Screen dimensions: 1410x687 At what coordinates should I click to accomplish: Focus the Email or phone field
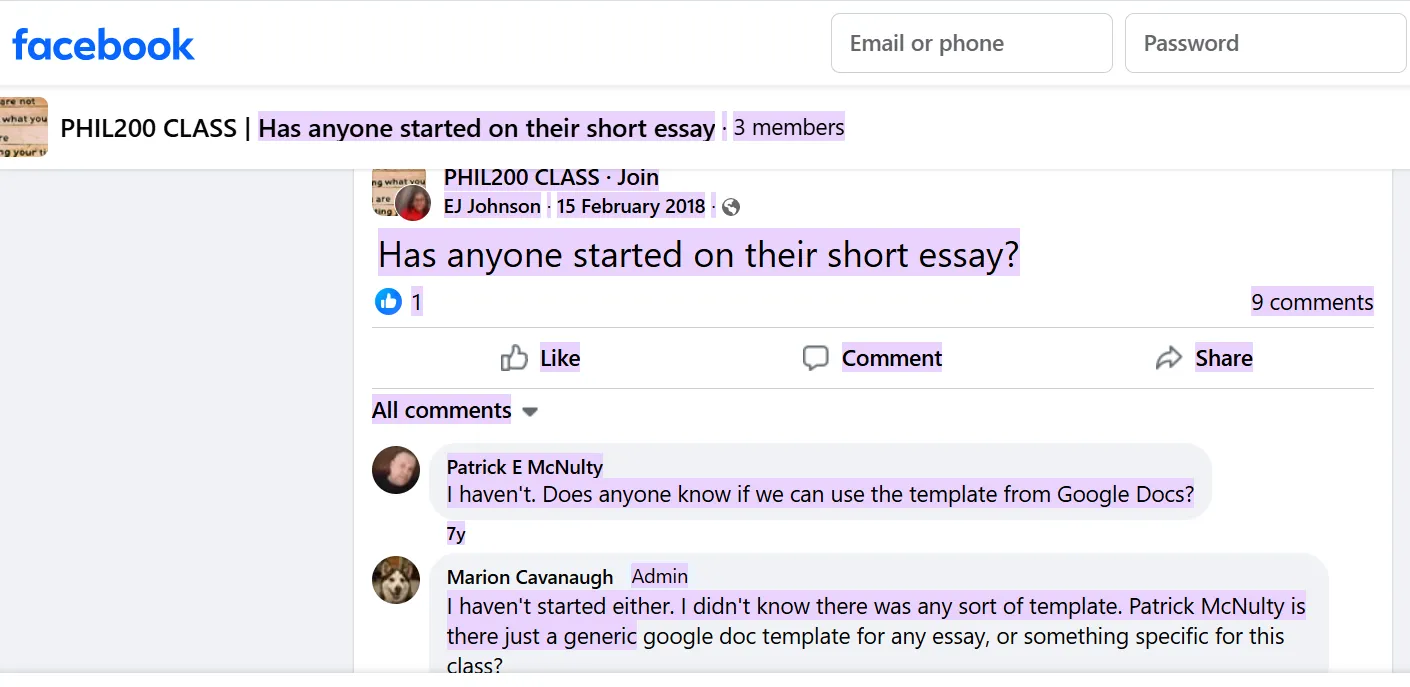(x=971, y=43)
